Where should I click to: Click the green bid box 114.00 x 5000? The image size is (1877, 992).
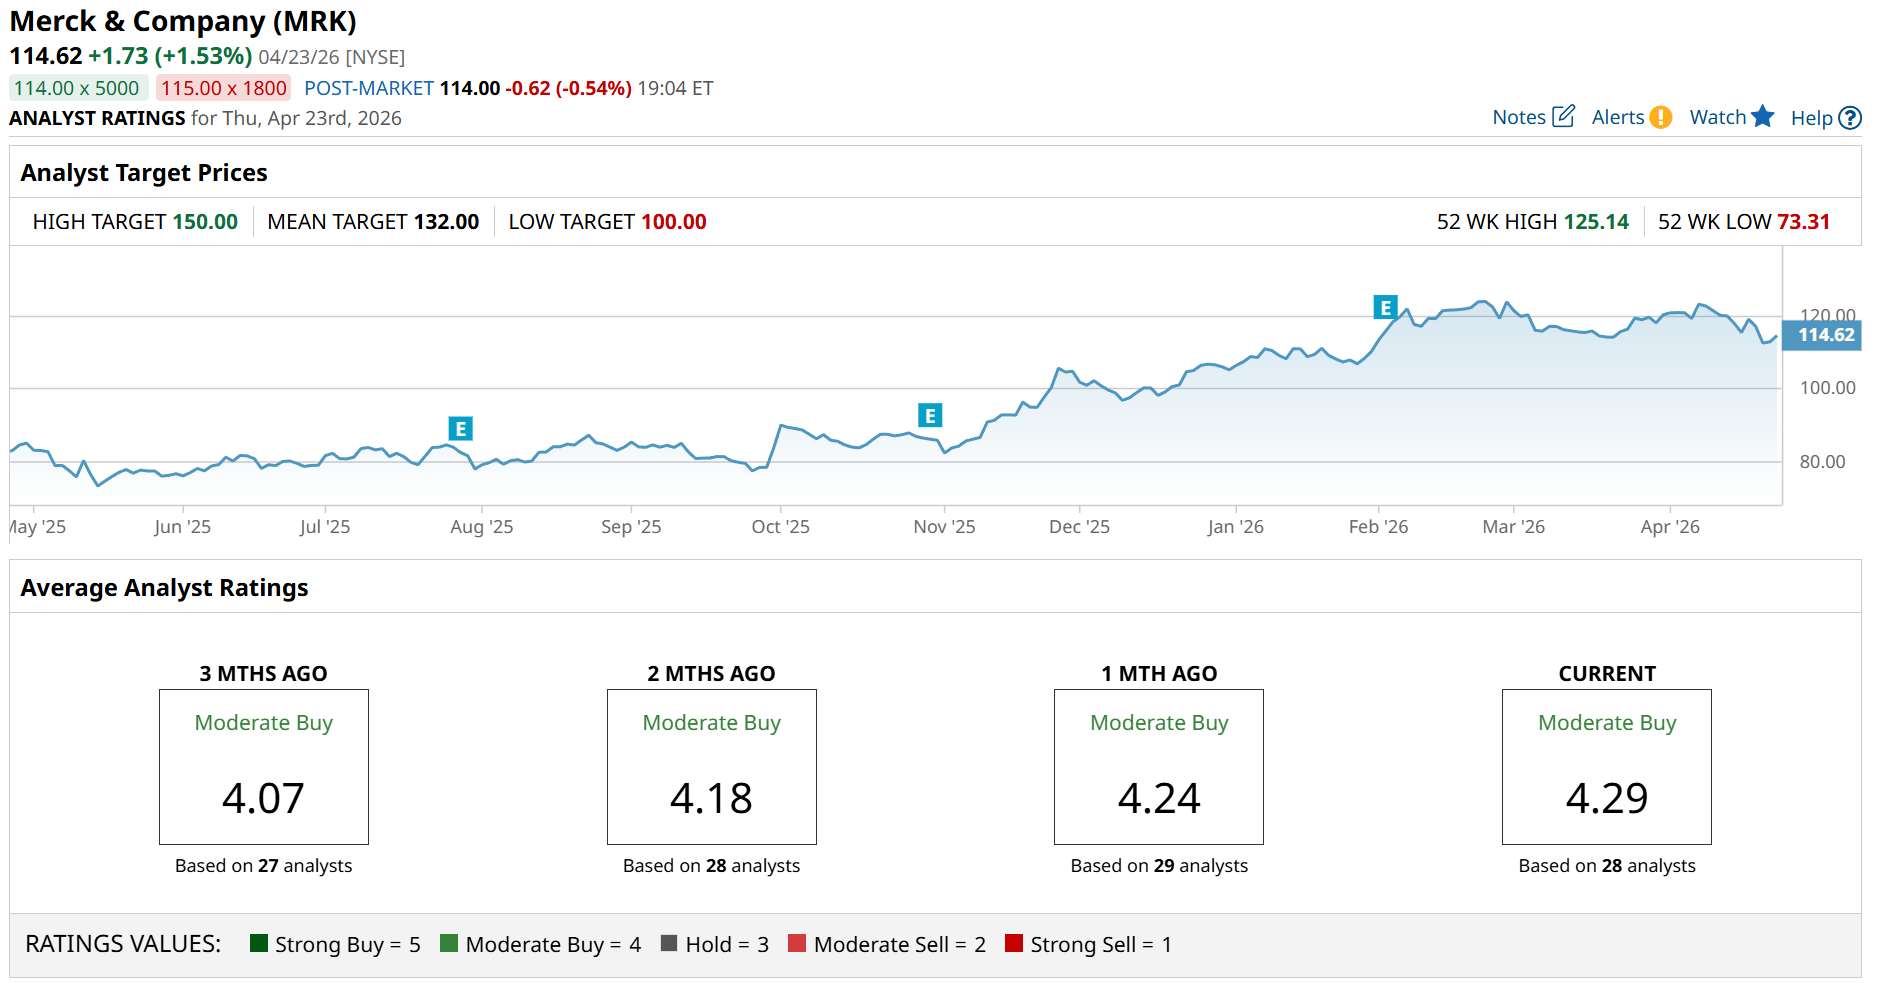click(78, 88)
